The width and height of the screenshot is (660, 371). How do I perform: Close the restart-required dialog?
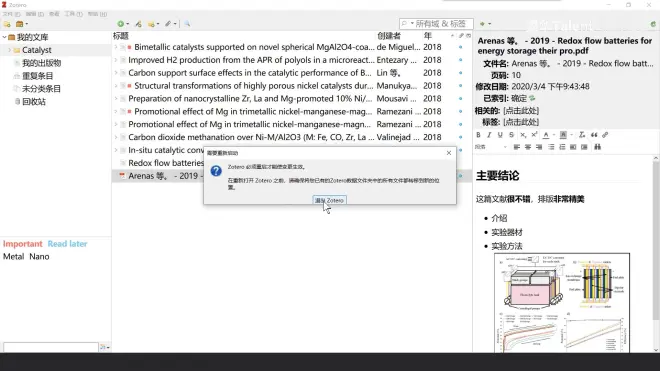[x=449, y=153]
